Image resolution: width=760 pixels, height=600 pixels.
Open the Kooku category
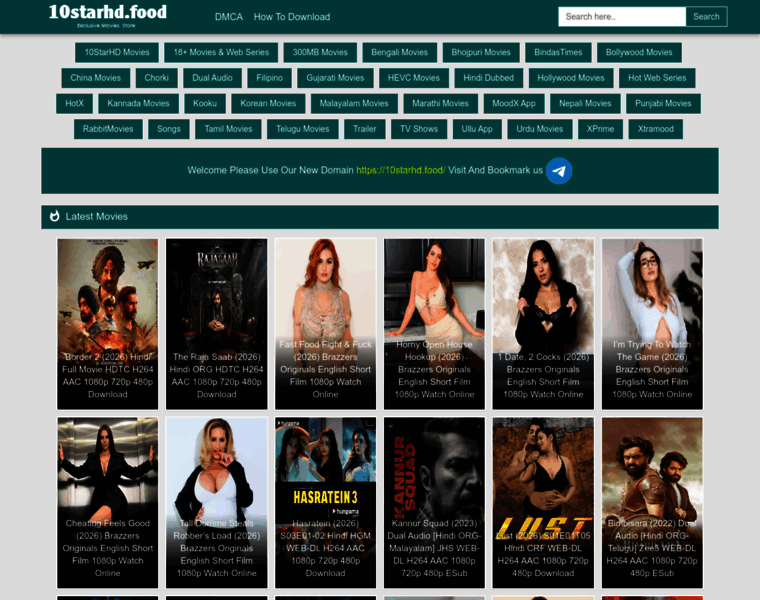tap(205, 104)
